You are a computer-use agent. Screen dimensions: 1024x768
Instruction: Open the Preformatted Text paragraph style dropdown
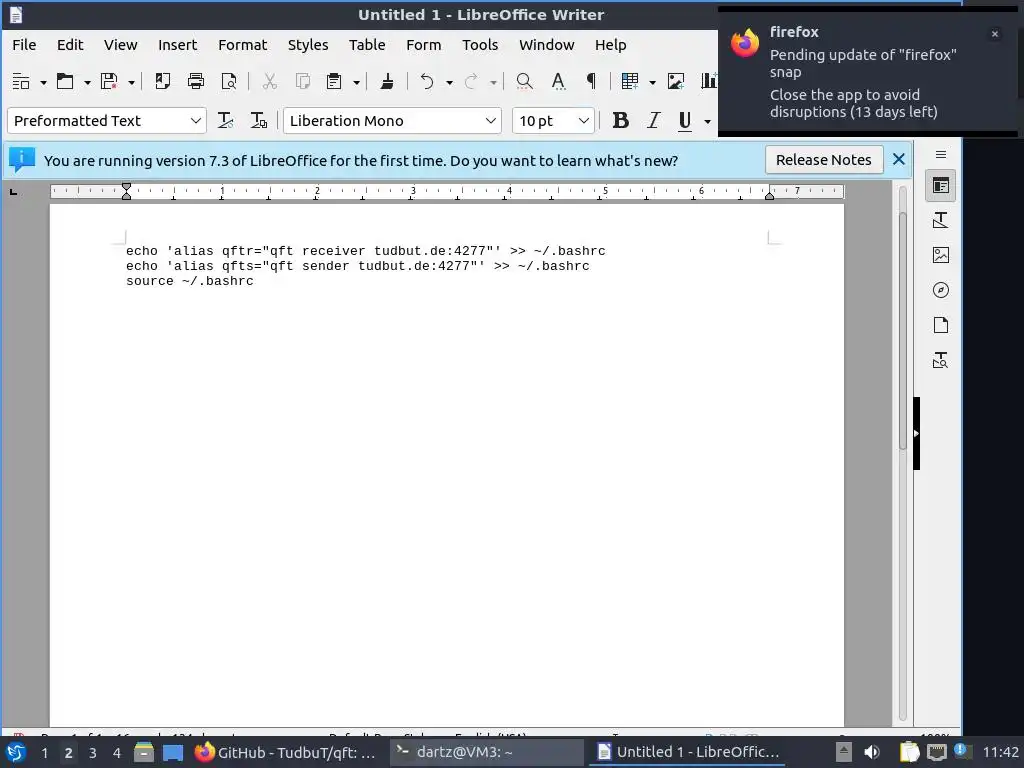coord(195,121)
